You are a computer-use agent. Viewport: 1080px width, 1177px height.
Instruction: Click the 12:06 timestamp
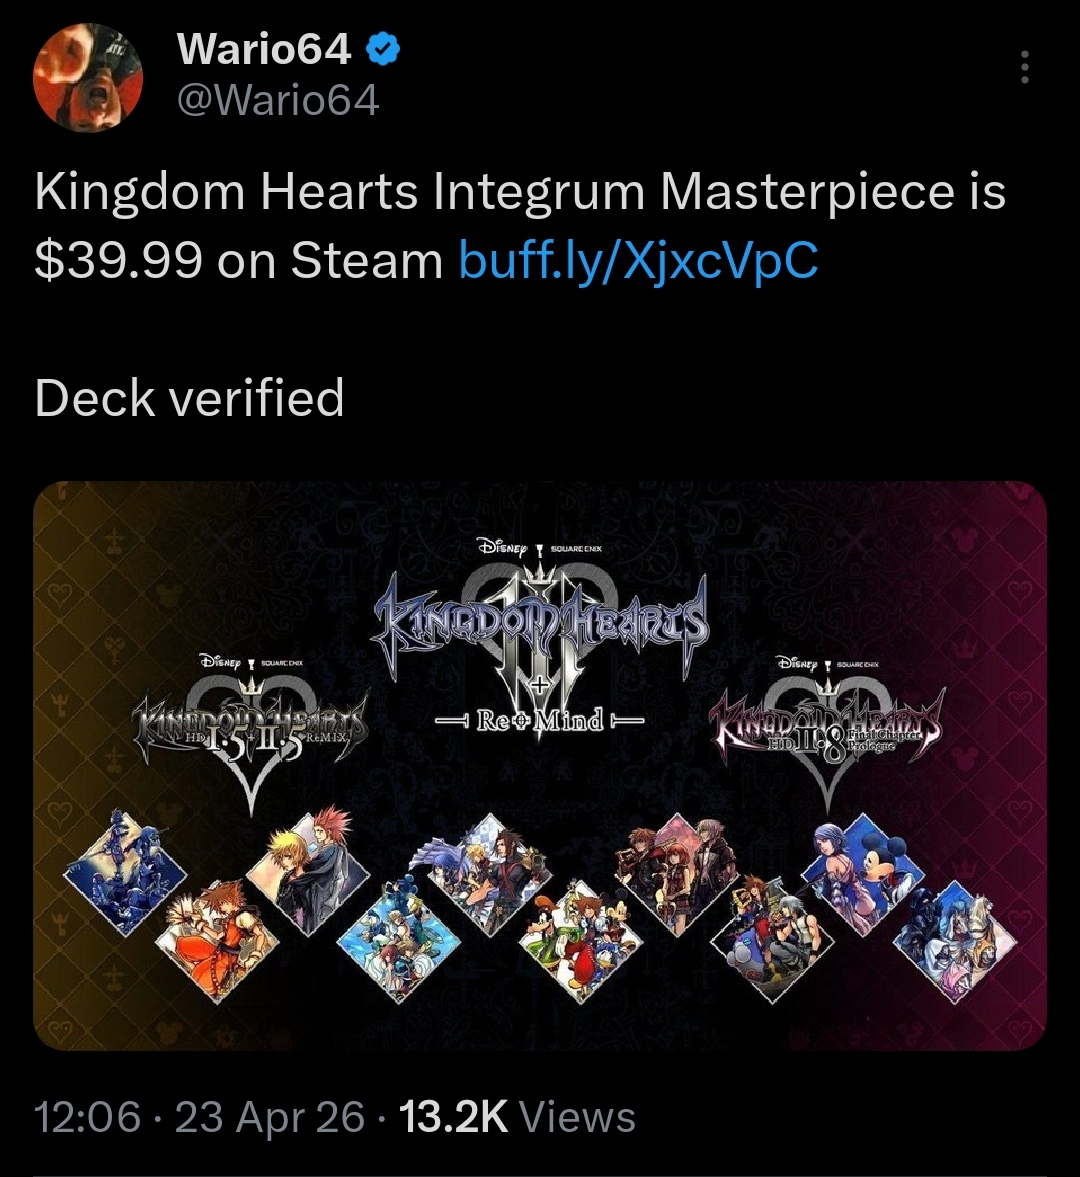click(88, 1116)
